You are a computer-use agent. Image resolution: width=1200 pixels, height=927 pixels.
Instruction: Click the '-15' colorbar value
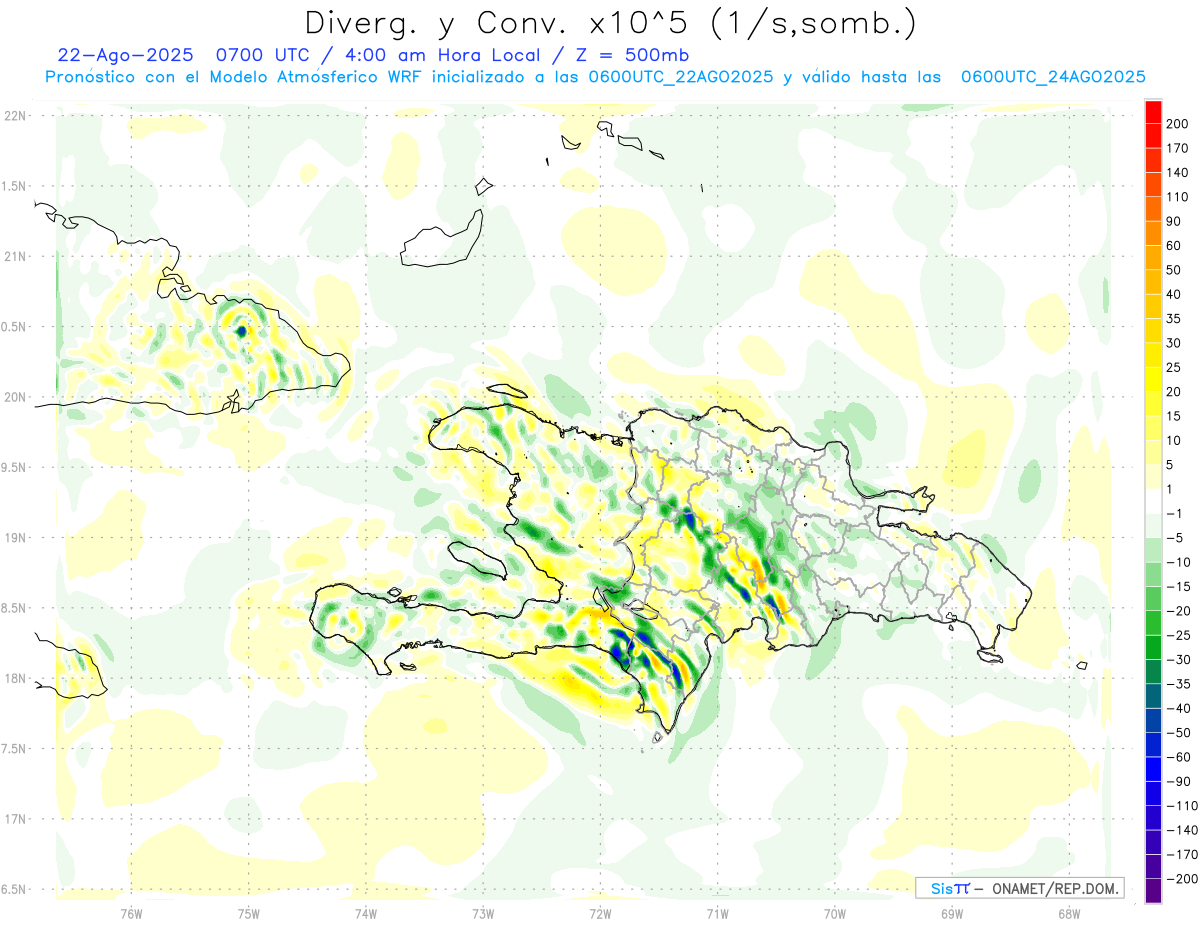1181,586
